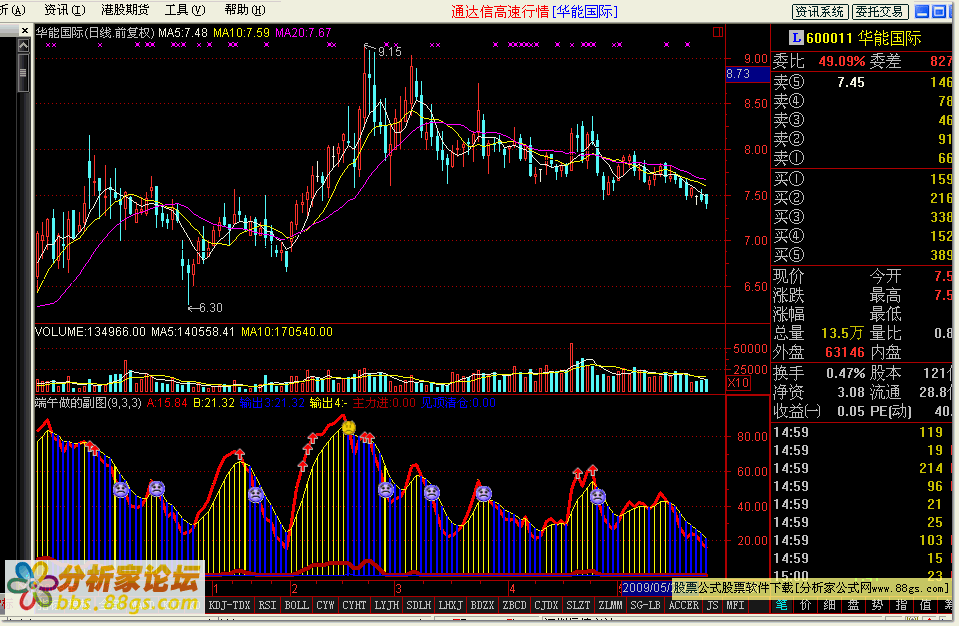This screenshot has width=959, height=626.
Task: Click the 9.15 high price marker
Action: [x=390, y=51]
